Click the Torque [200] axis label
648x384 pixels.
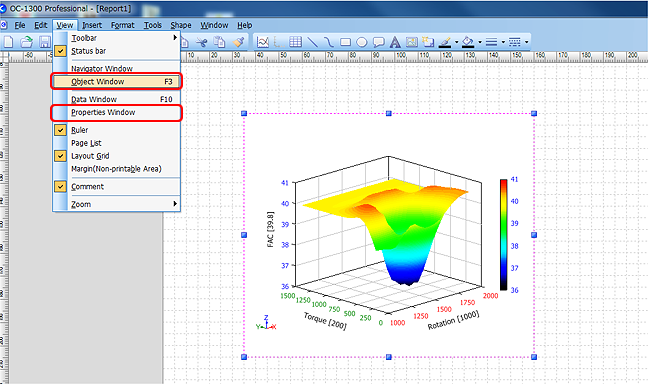tap(325, 321)
